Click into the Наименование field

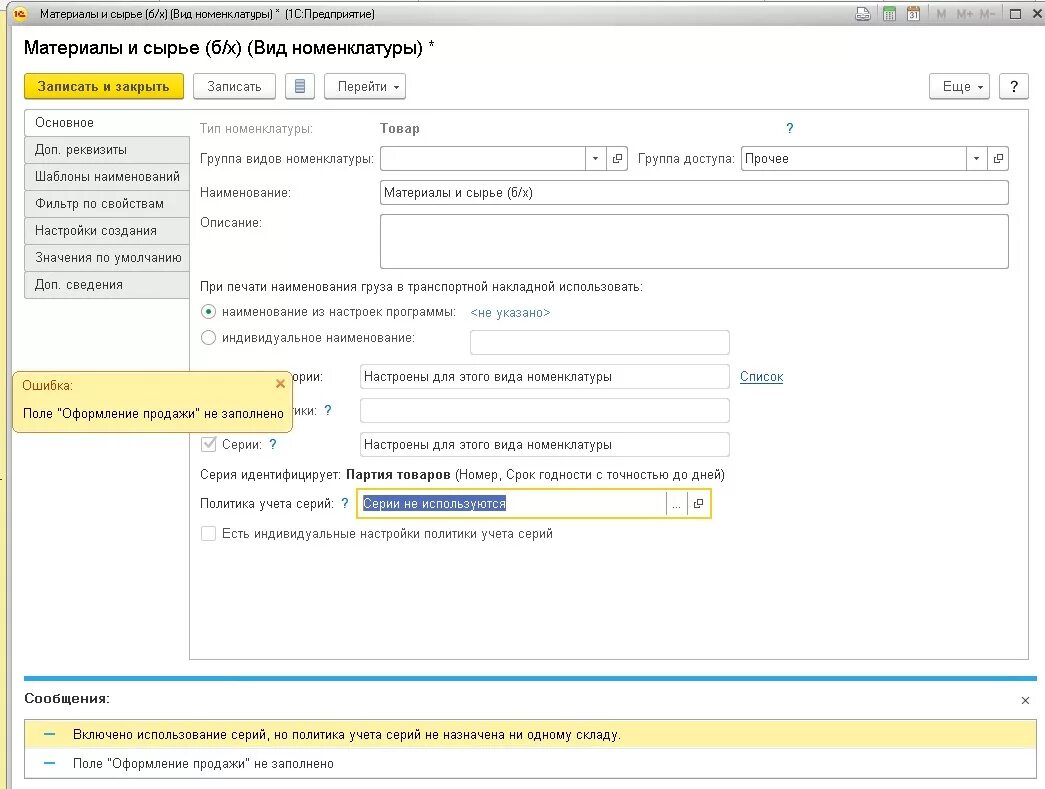click(x=694, y=193)
